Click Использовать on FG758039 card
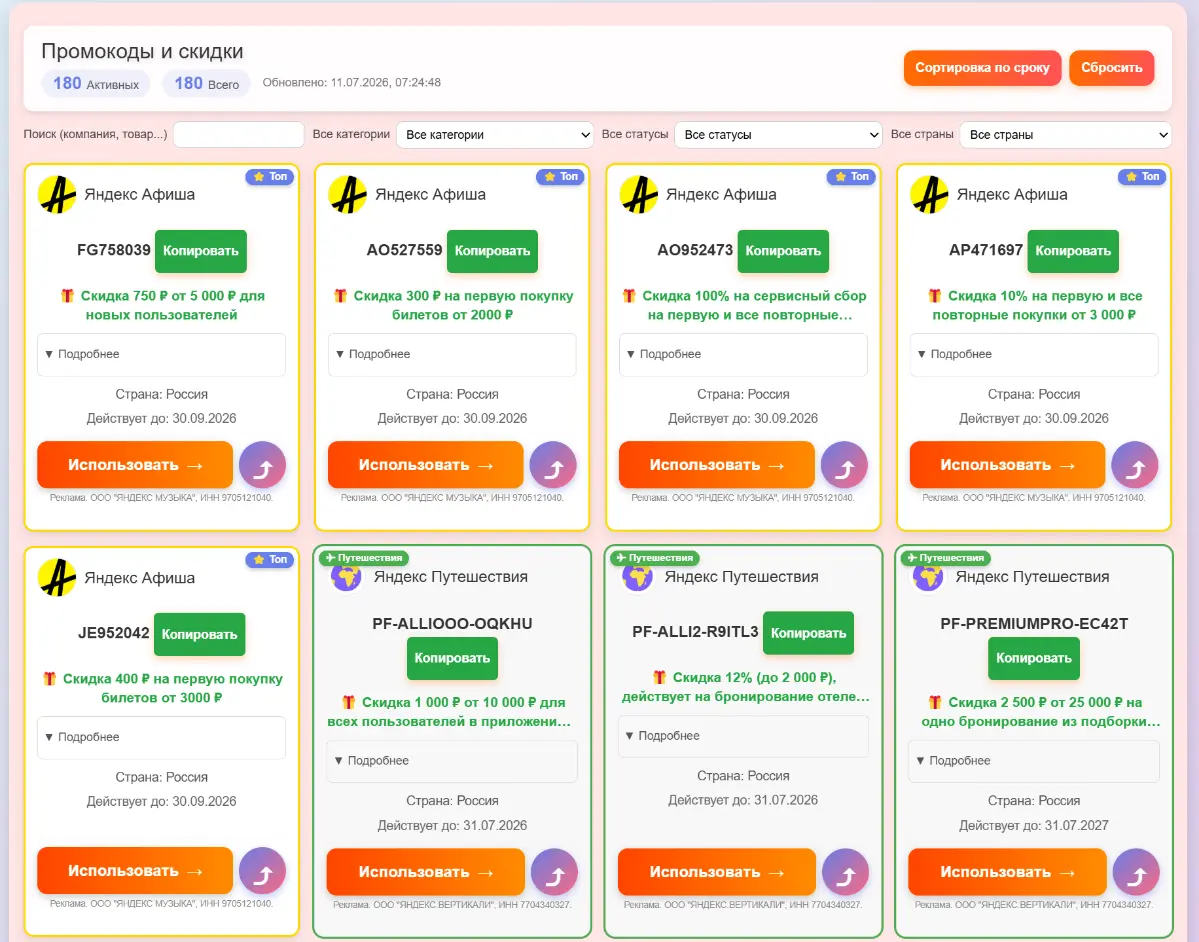Screen dimensions: 1199x942 click(135, 465)
